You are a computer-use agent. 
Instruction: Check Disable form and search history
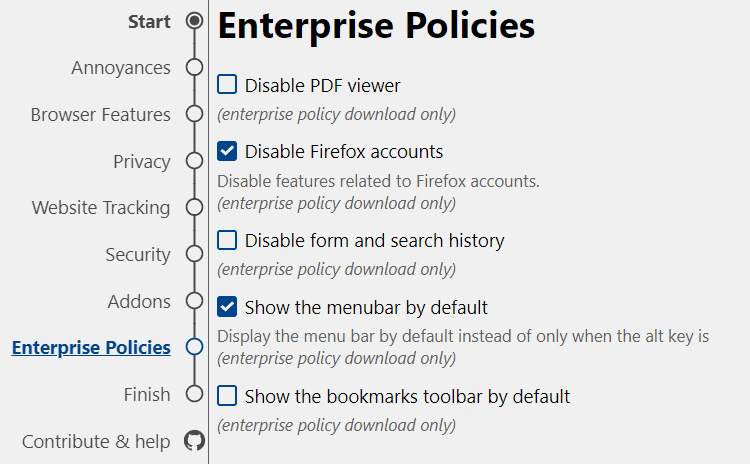228,240
